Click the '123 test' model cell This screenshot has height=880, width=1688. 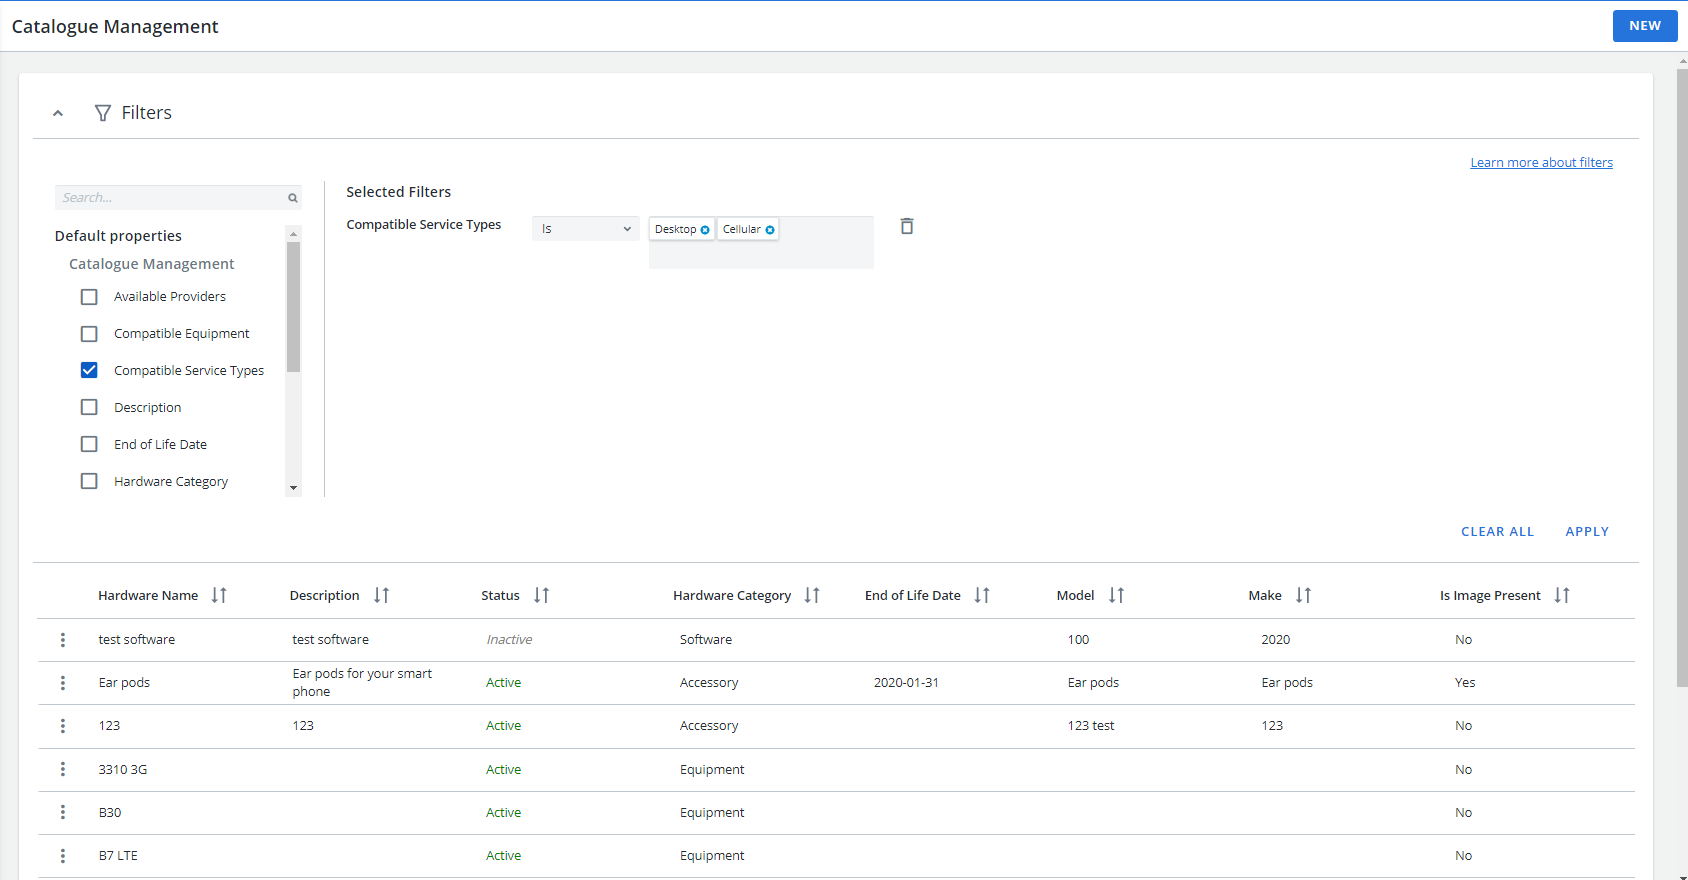[1091, 726]
